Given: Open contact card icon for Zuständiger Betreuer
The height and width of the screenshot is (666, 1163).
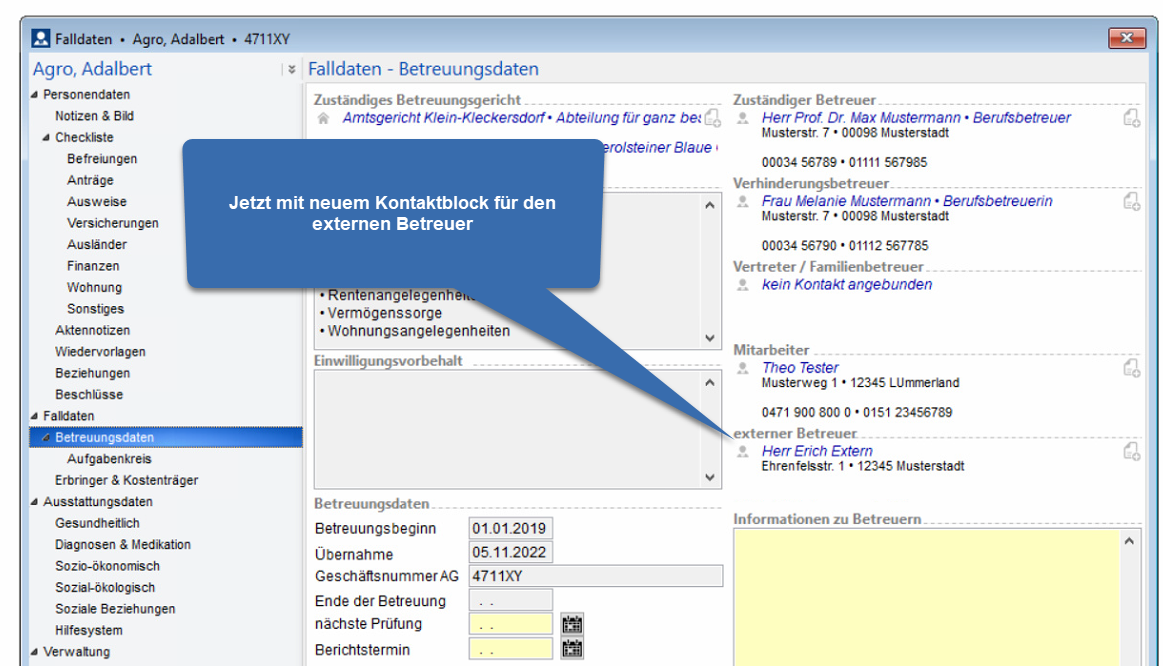Looking at the screenshot, I should click(1131, 118).
